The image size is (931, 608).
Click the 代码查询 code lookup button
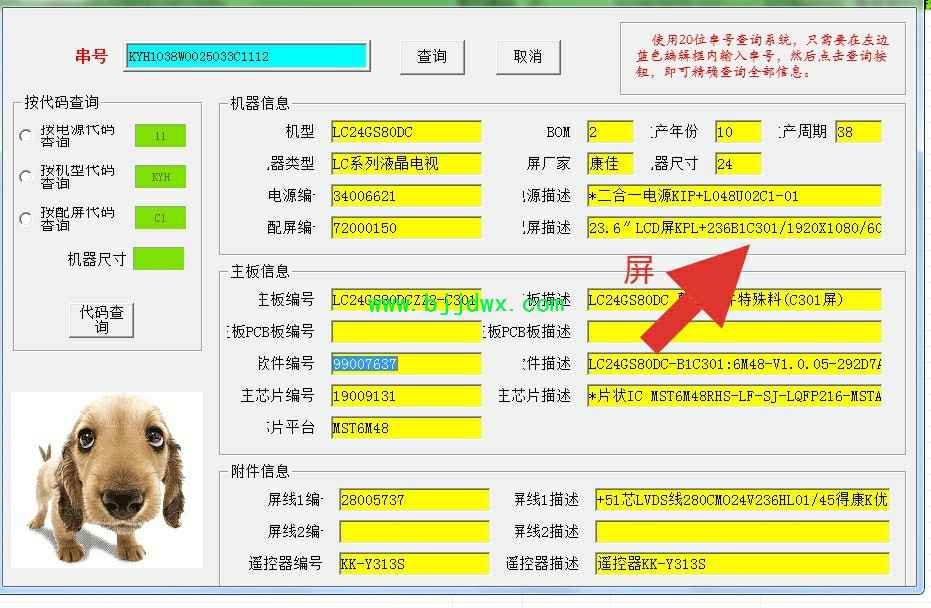click(101, 320)
